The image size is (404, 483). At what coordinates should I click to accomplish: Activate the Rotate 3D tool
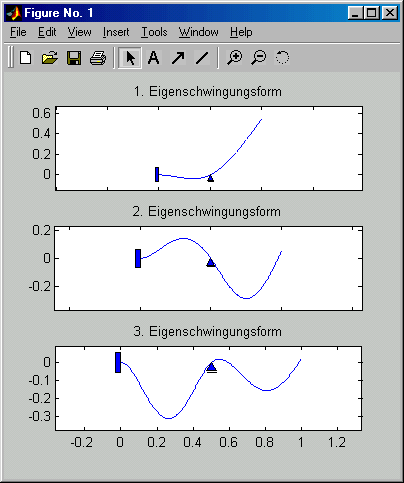click(x=282, y=58)
